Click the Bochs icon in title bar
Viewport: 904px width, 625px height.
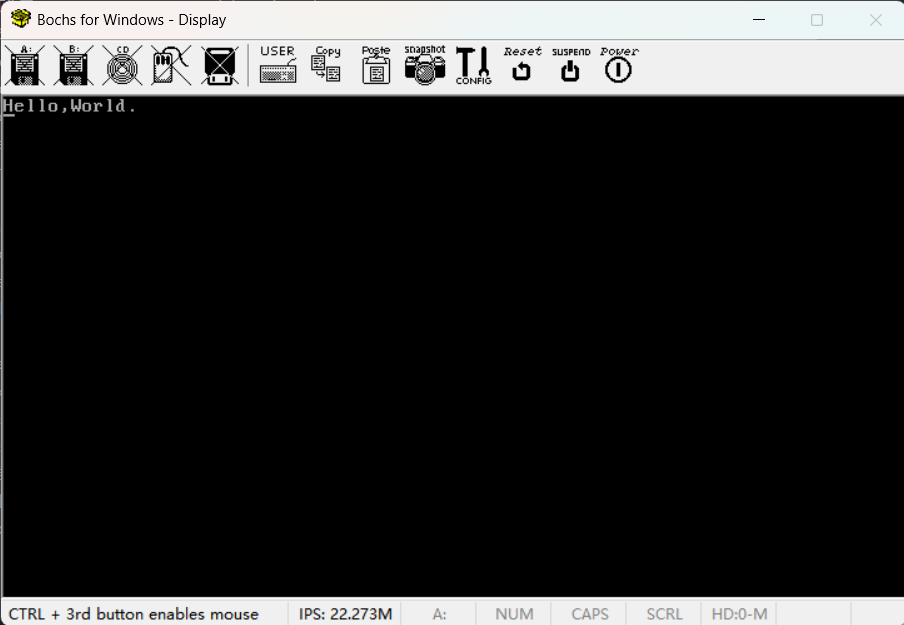(x=20, y=19)
